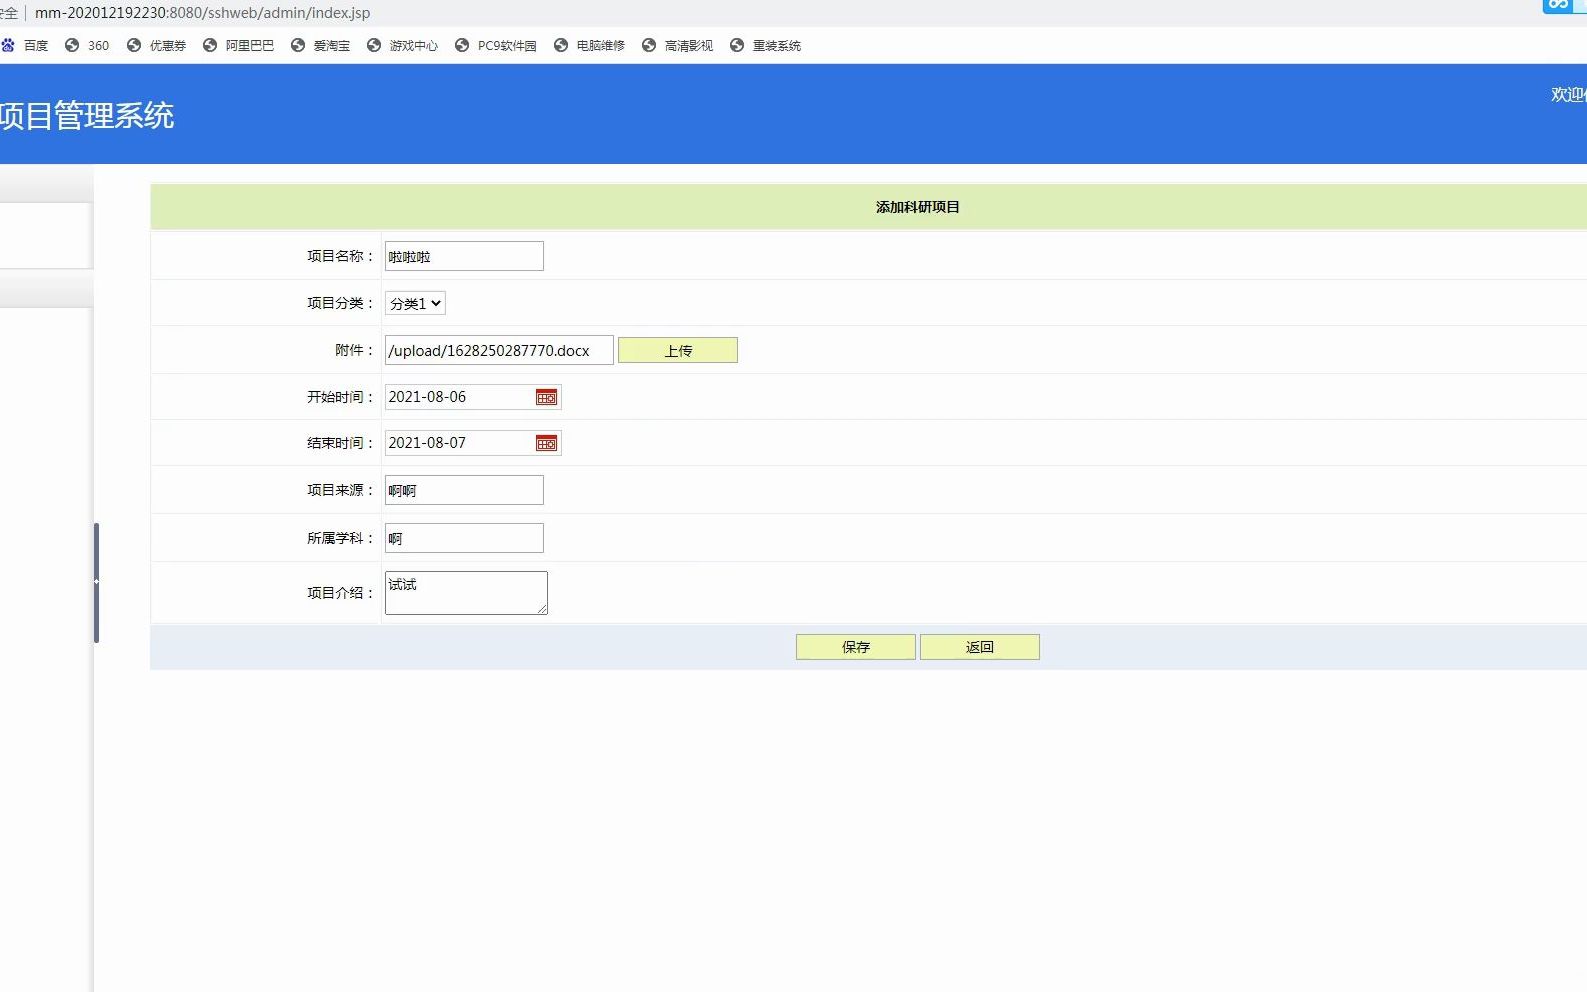Open the start time calendar picker icon

(546, 397)
